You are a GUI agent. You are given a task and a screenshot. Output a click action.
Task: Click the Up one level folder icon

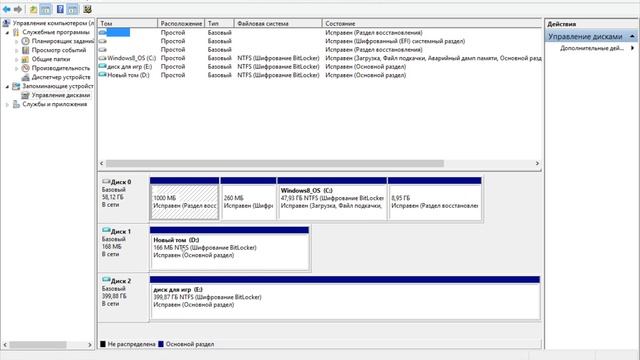33,9
